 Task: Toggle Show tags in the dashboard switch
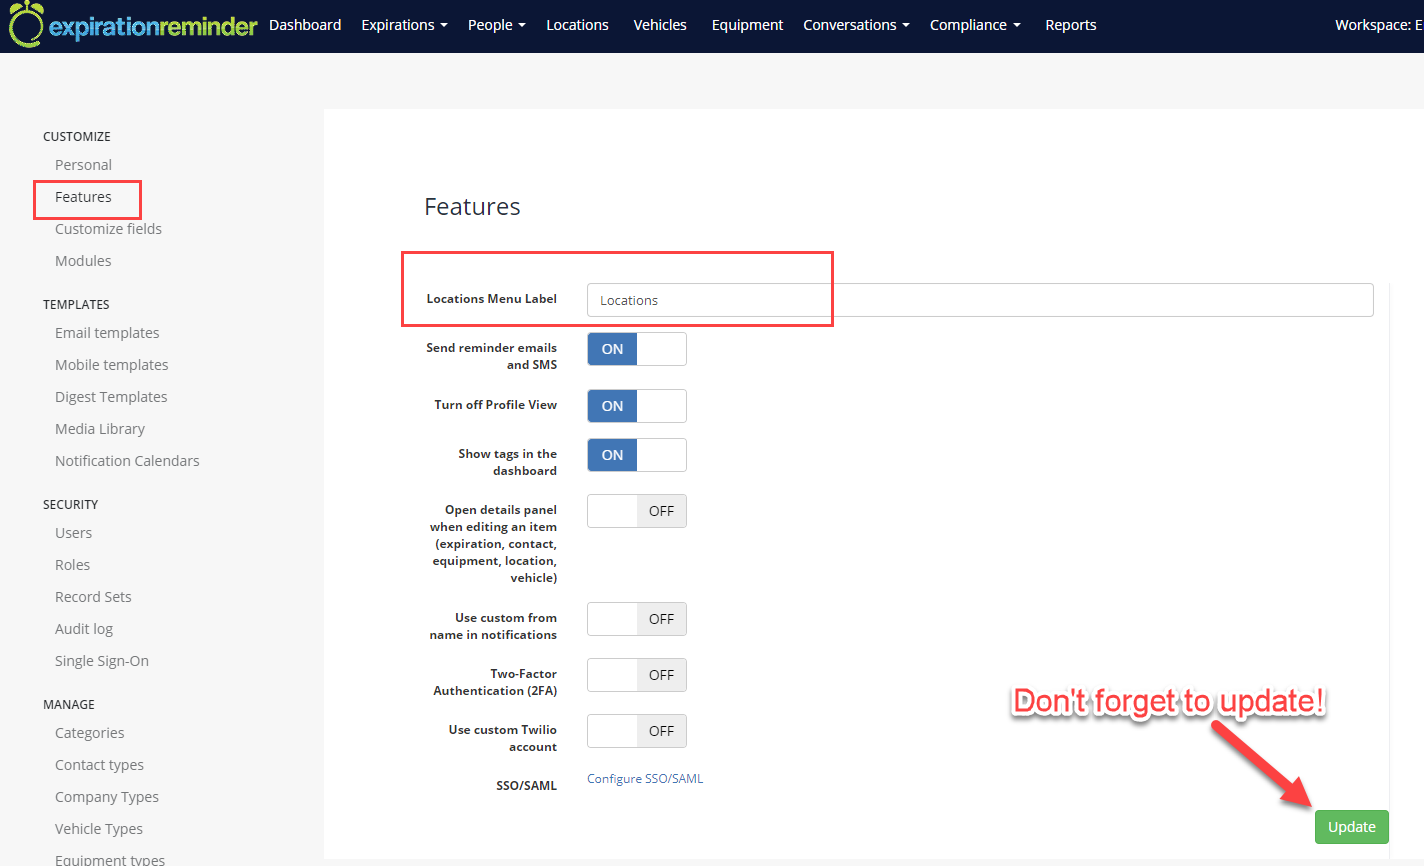click(x=637, y=455)
